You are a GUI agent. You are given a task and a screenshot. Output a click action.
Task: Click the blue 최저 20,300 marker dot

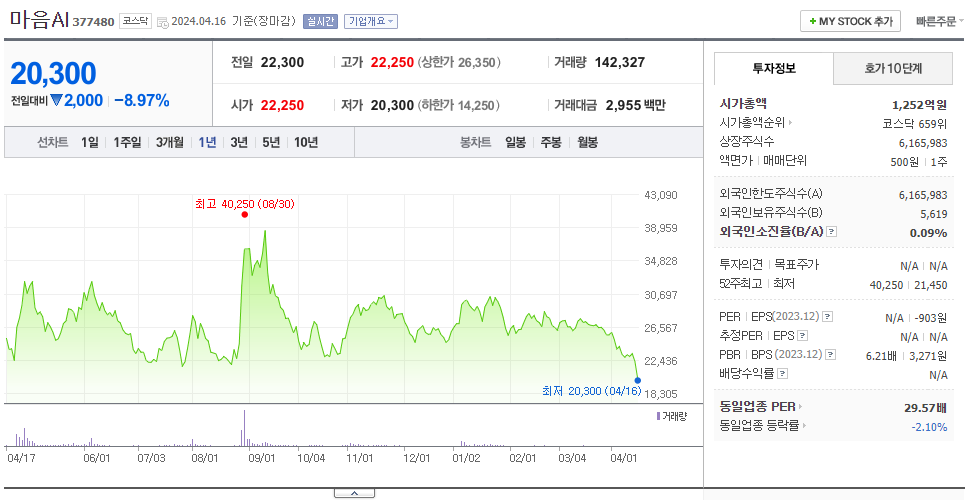click(x=638, y=380)
